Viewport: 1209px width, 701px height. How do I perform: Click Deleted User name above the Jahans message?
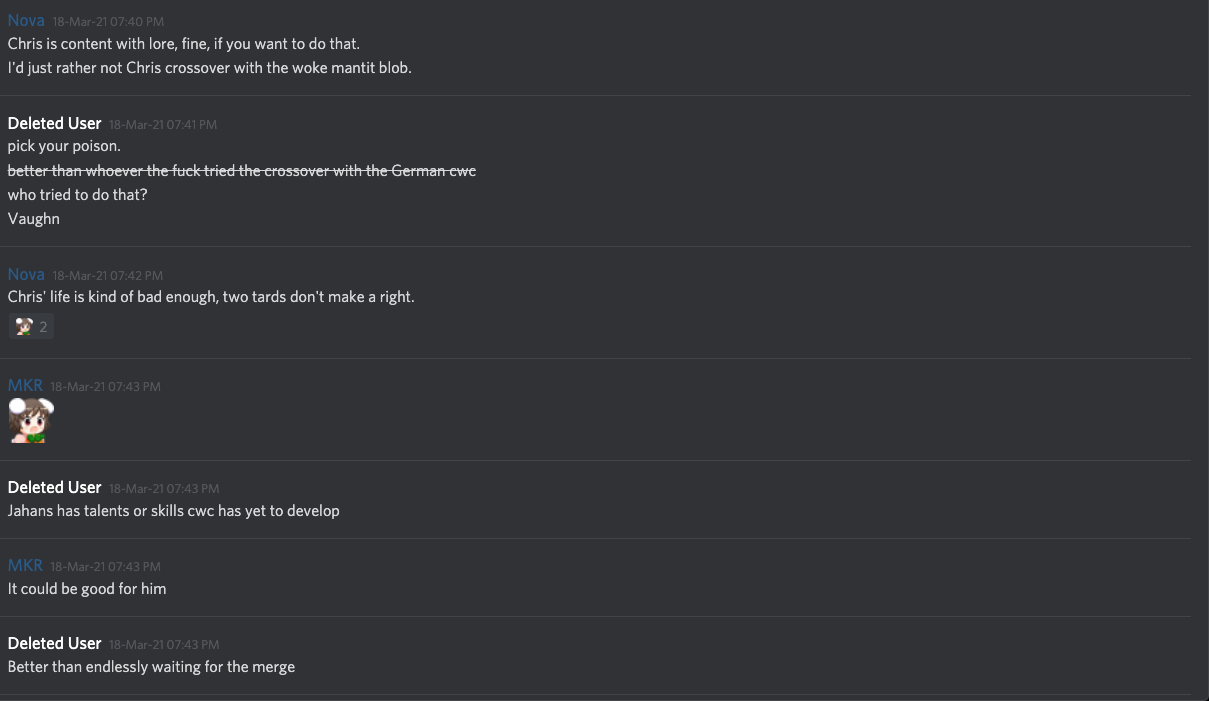(x=54, y=487)
